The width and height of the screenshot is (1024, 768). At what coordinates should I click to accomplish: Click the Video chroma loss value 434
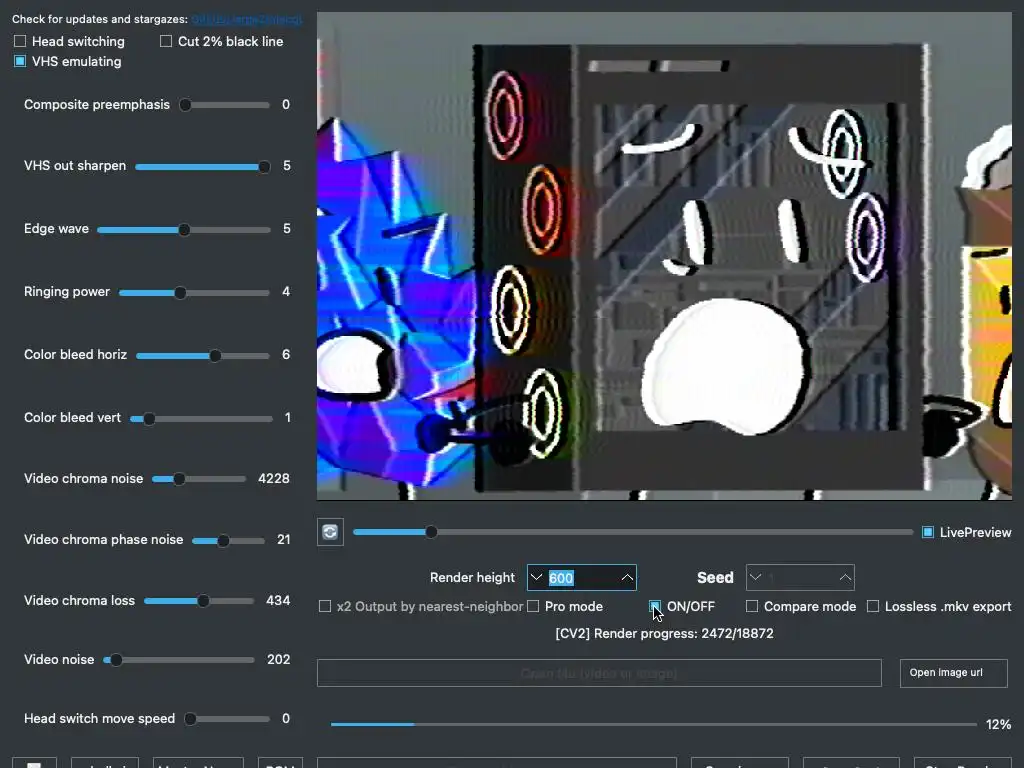(278, 600)
